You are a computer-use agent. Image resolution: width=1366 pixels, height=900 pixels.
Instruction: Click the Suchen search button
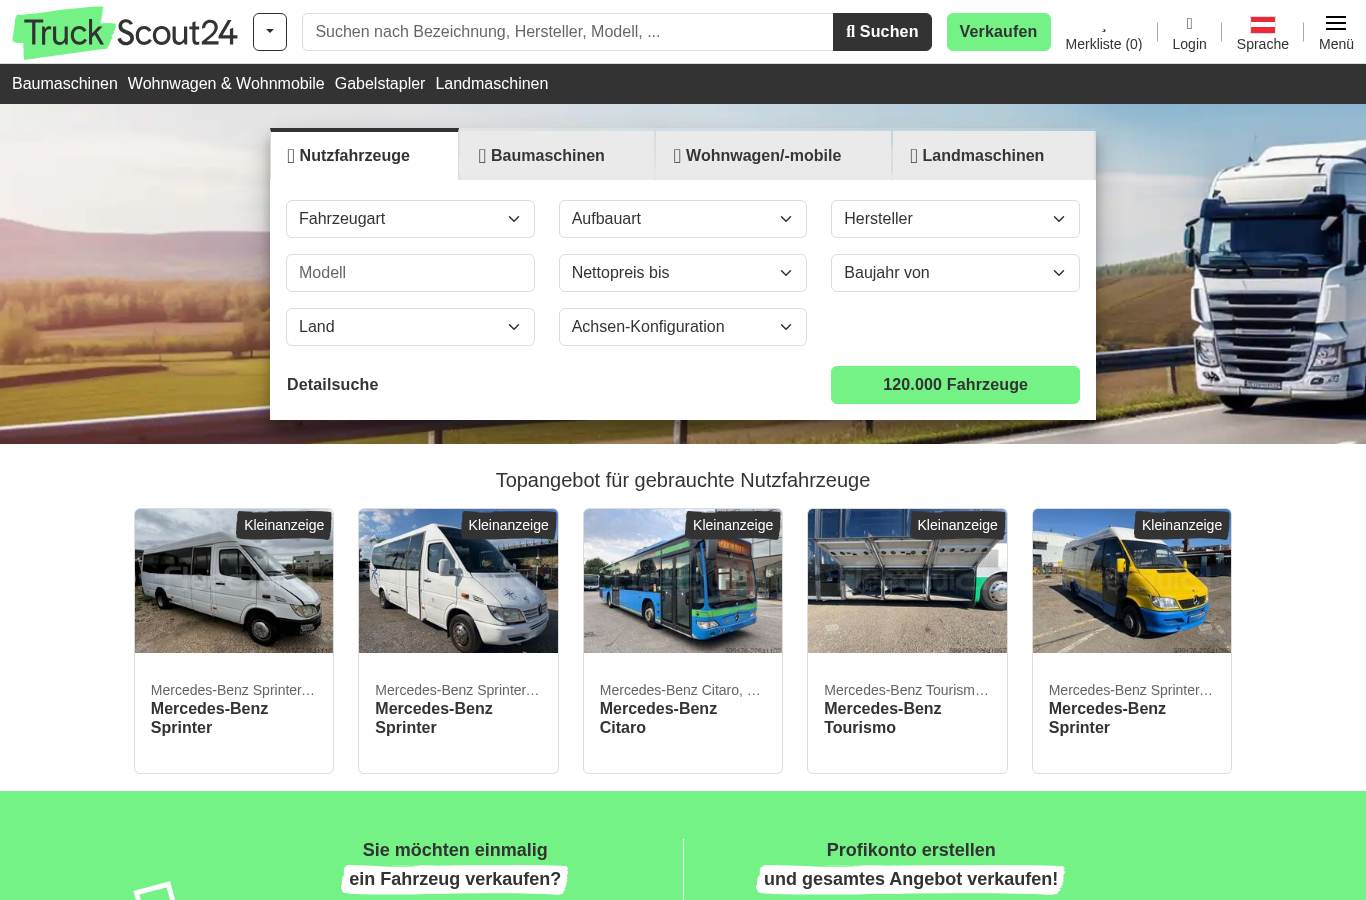click(x=882, y=32)
